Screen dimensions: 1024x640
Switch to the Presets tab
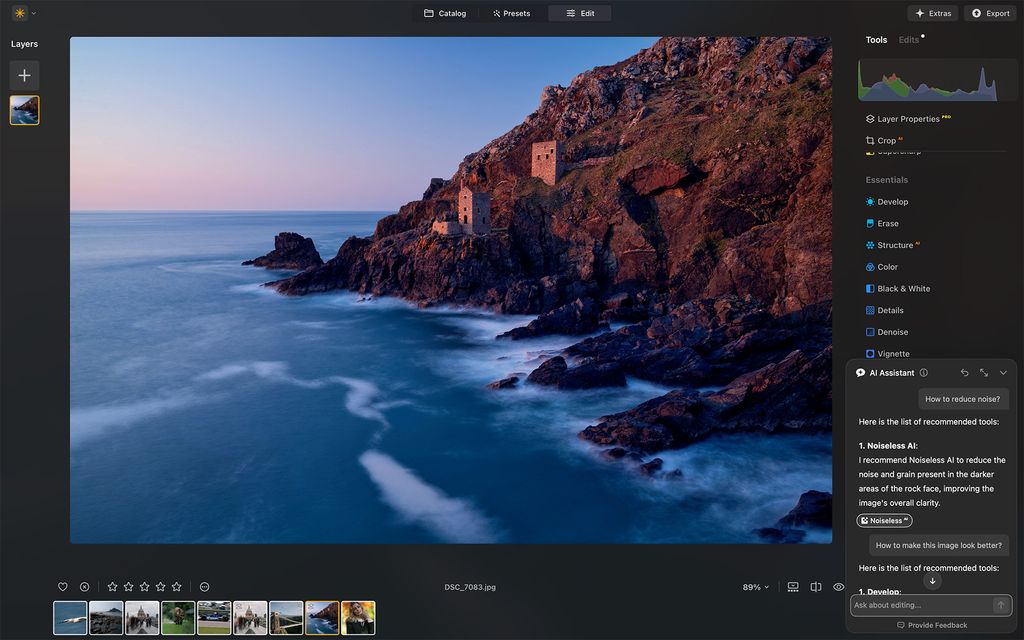click(x=512, y=13)
